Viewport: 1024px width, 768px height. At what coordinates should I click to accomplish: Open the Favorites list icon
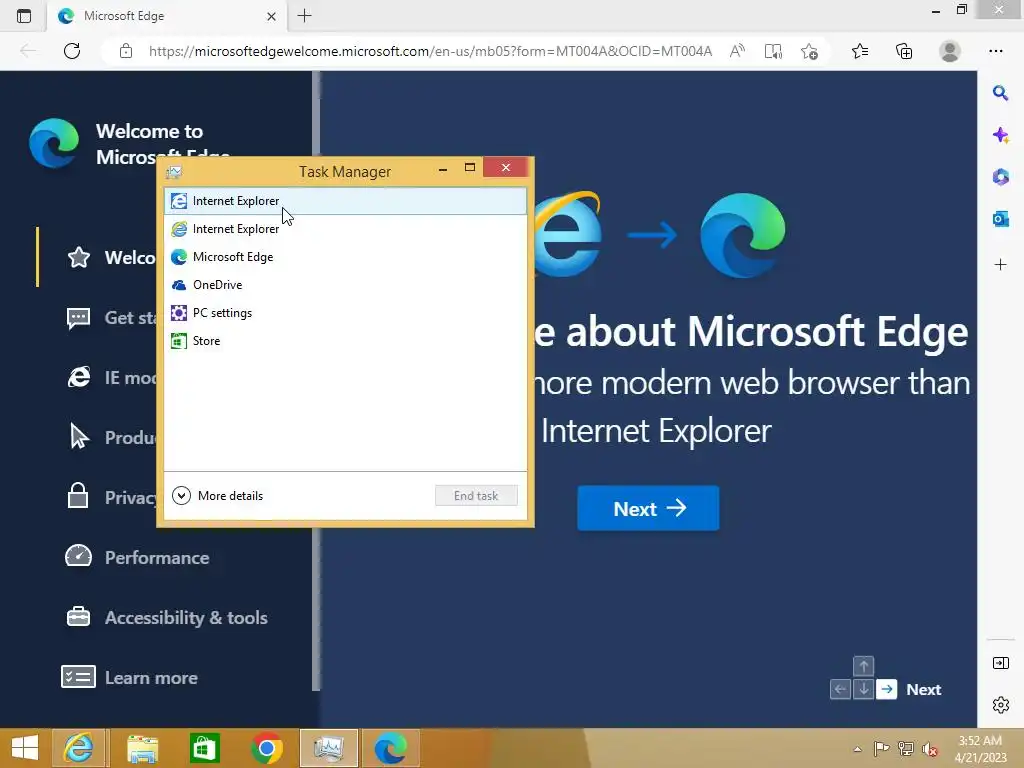[859, 51]
